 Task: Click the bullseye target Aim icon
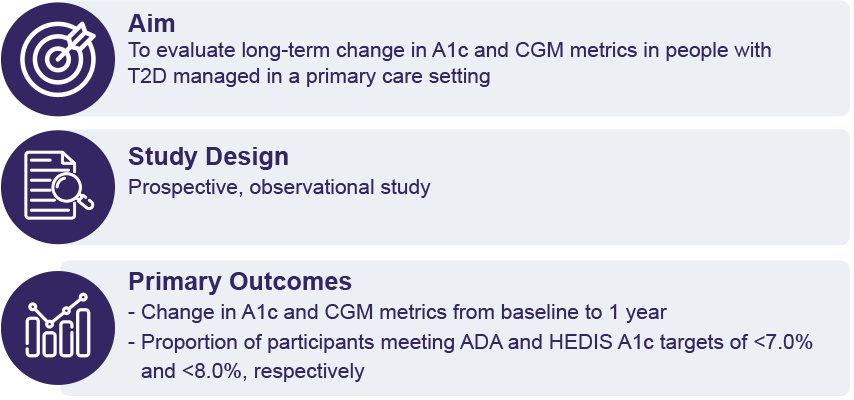[x=60, y=57]
